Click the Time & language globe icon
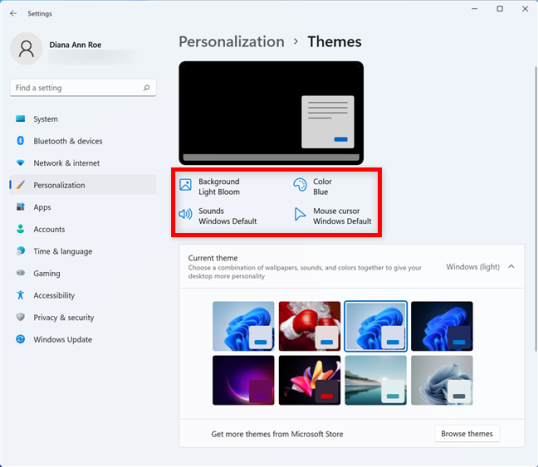This screenshot has width=538, height=467. click(x=21, y=251)
